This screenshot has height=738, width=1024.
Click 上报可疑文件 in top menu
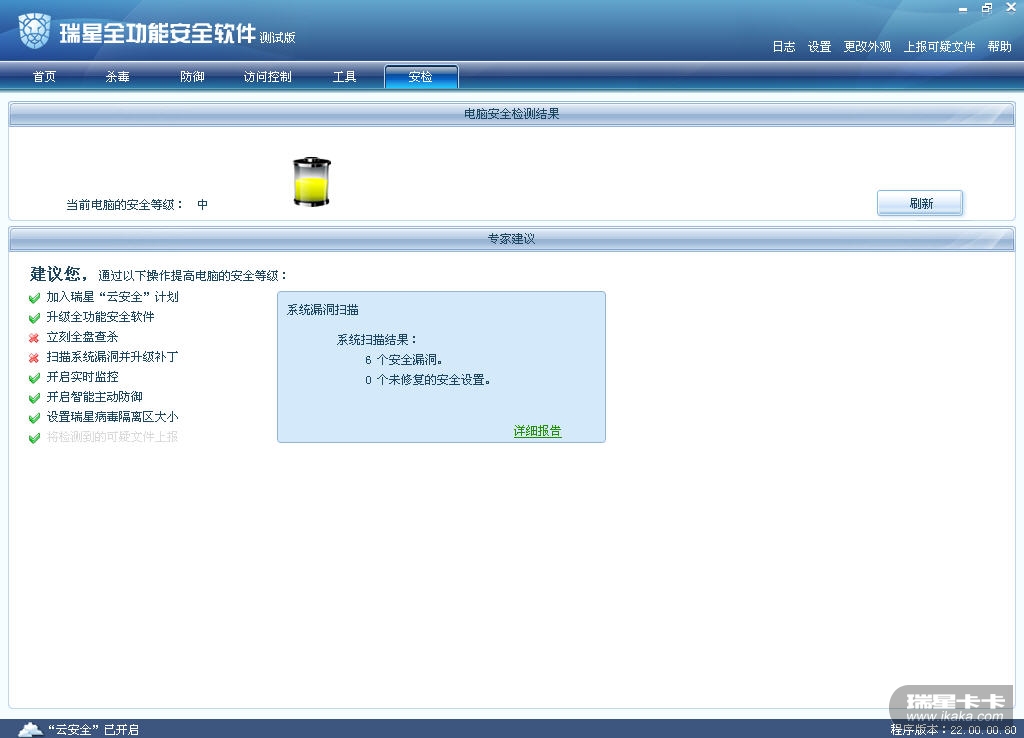tap(939, 46)
